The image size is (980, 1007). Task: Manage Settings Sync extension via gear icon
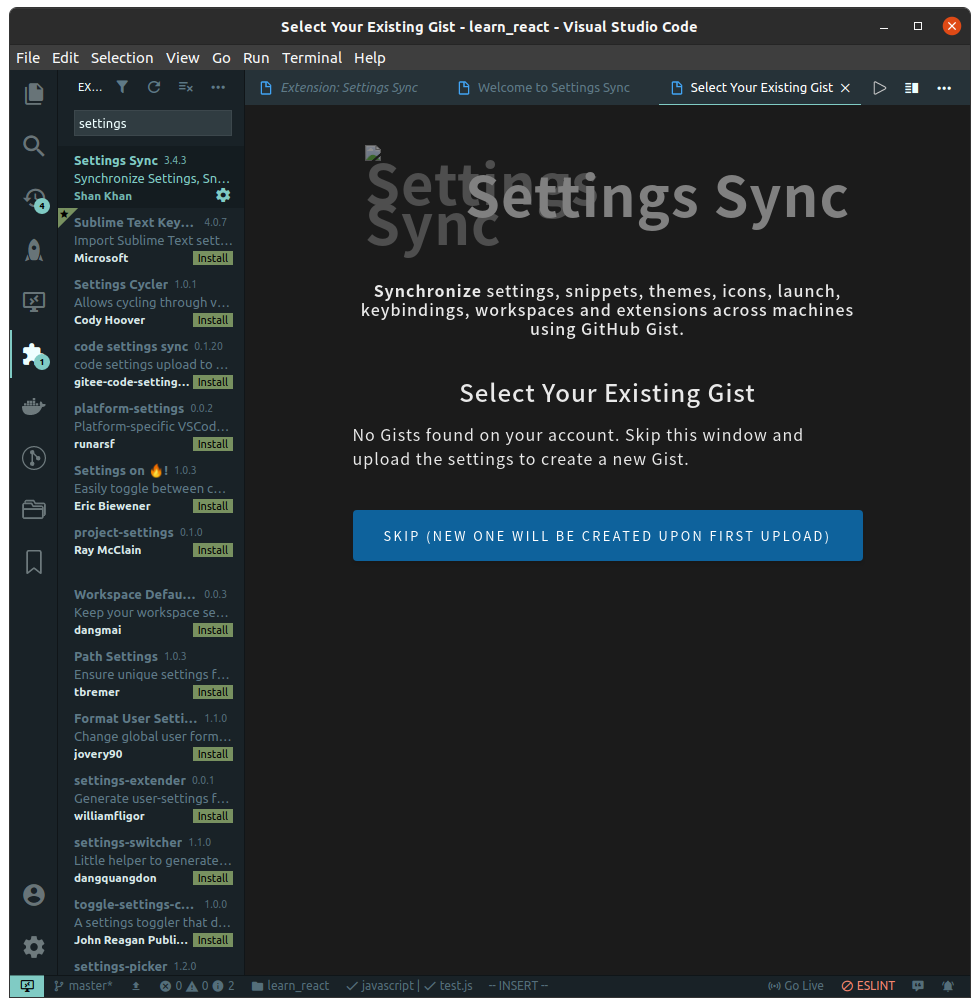[223, 195]
